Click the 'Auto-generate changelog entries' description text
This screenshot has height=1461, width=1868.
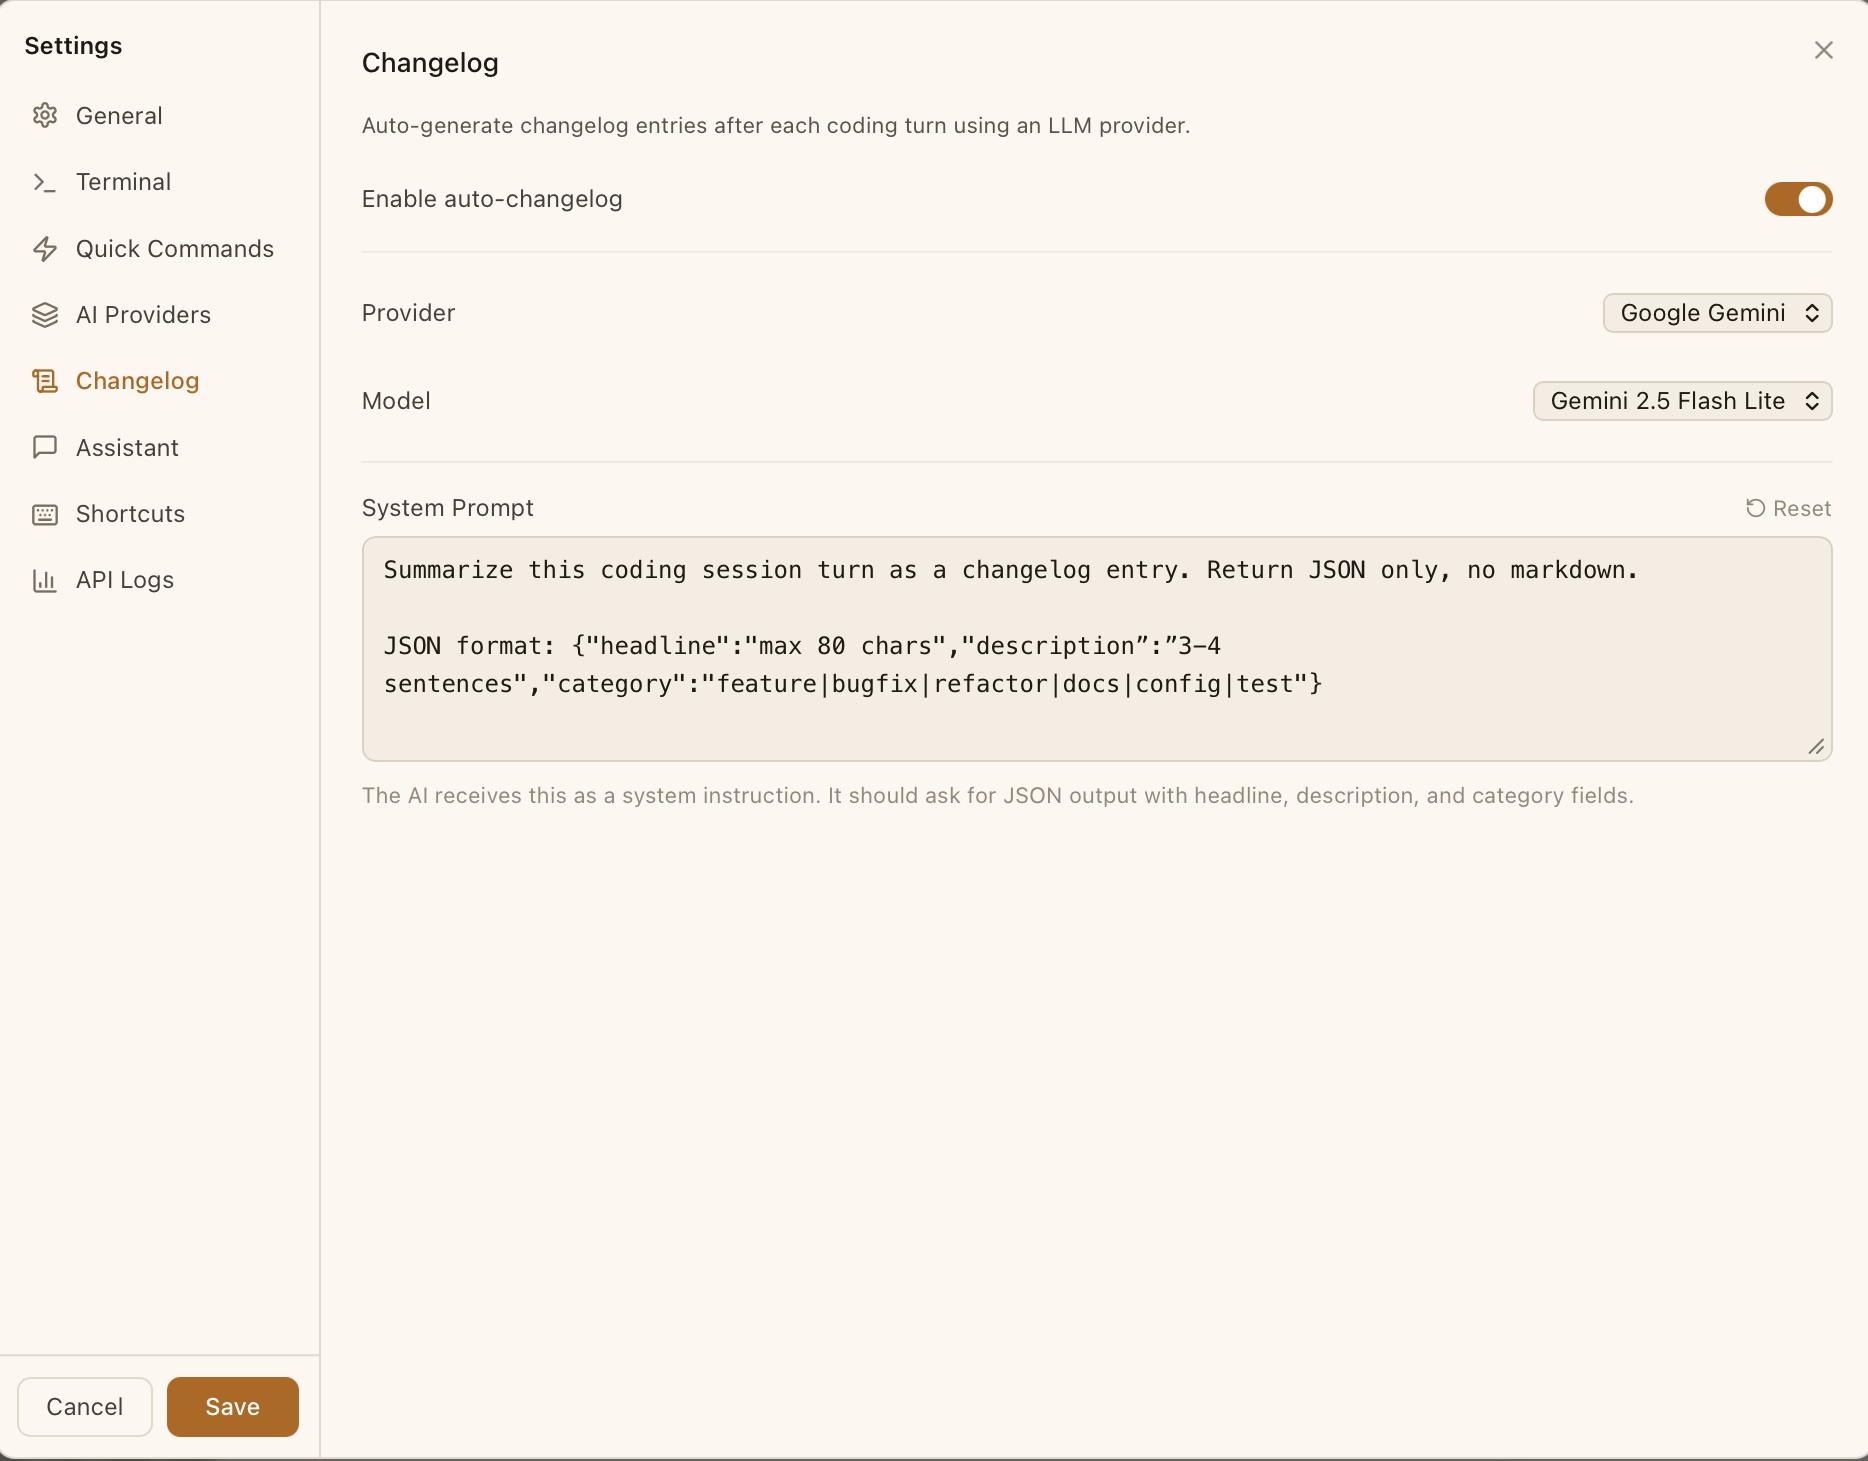pos(776,126)
